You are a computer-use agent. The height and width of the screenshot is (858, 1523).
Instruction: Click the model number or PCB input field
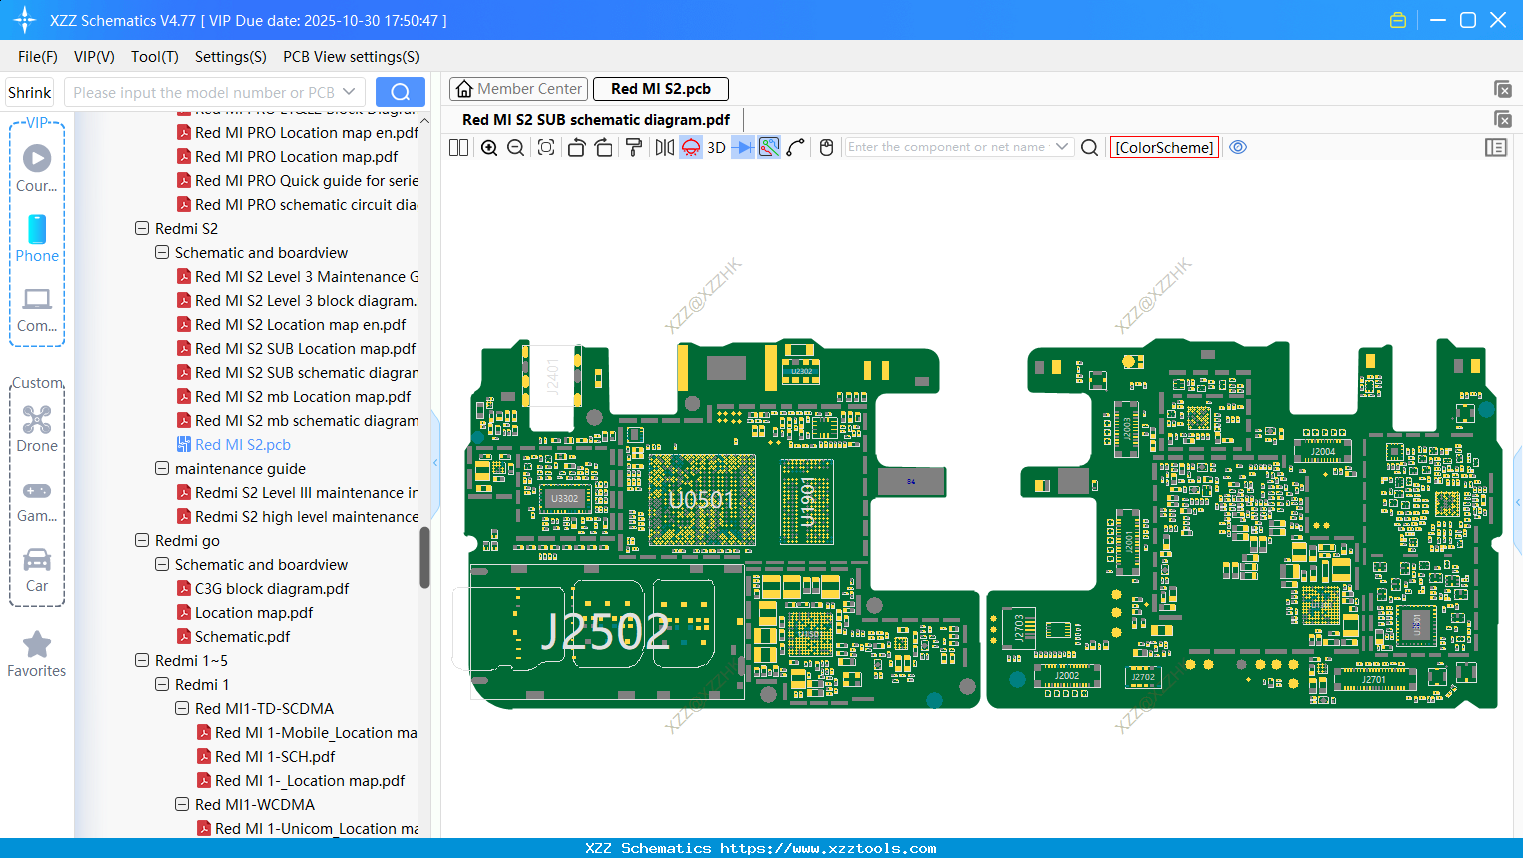[204, 93]
